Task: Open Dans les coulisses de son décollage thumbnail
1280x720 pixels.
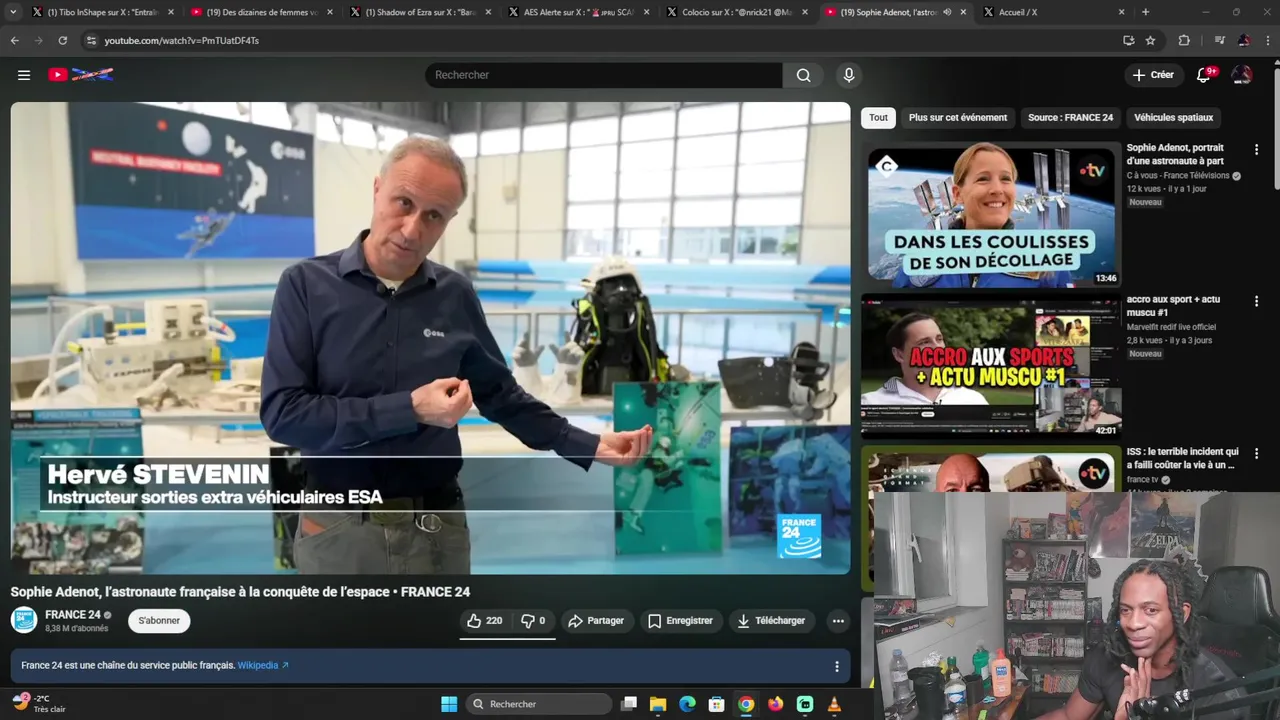Action: click(991, 214)
